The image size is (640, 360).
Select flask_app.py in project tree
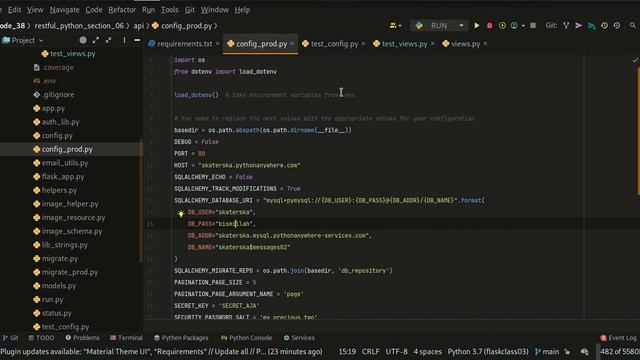[63, 177]
